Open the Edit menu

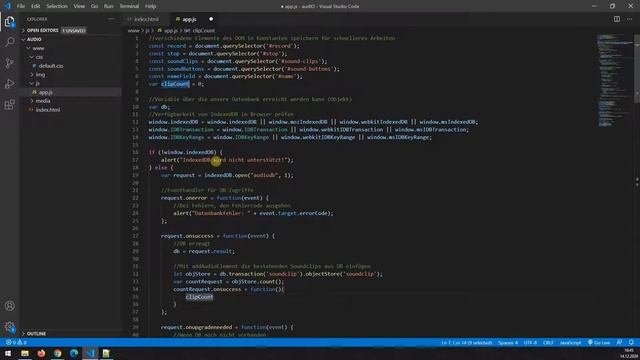click(36, 6)
